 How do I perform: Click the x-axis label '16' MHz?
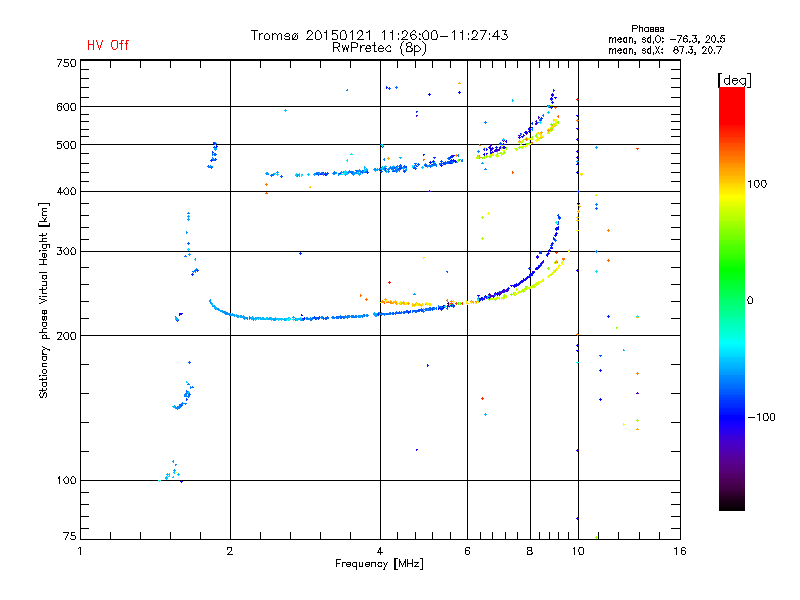point(680,551)
